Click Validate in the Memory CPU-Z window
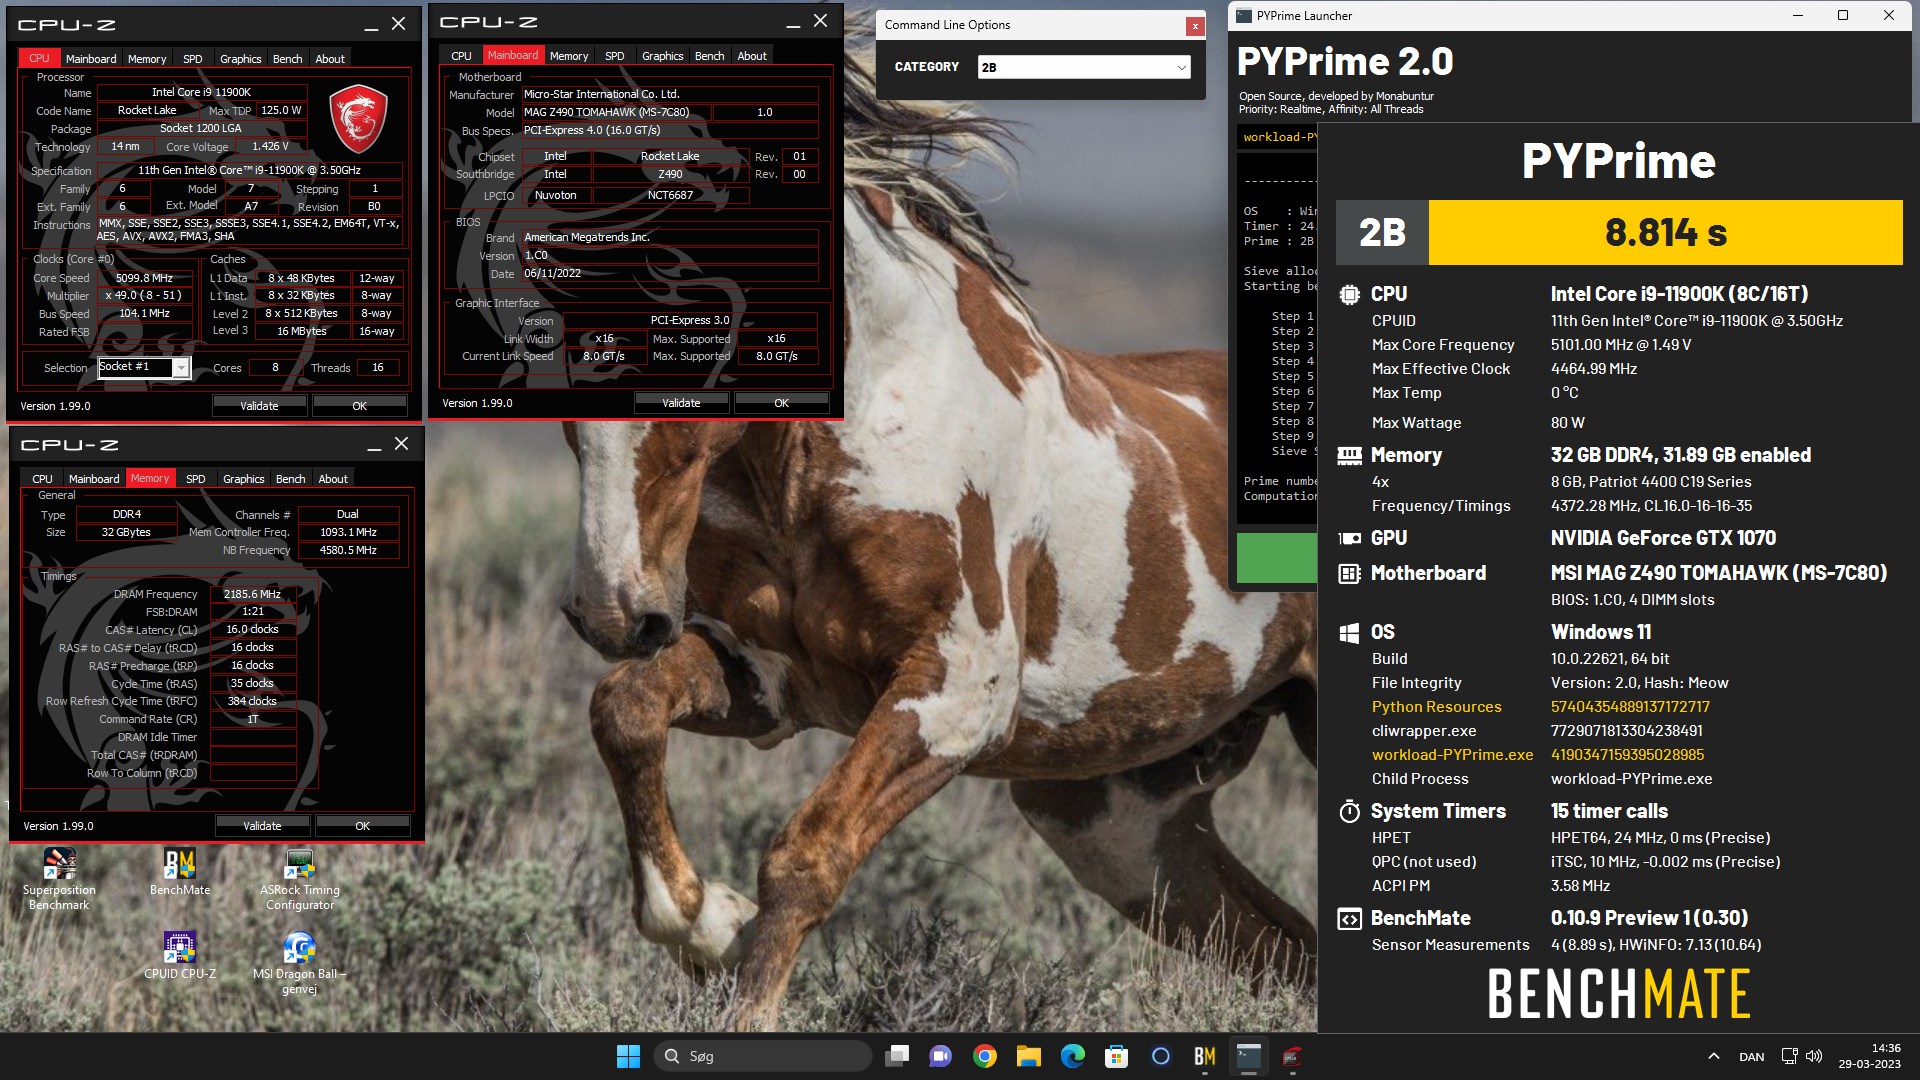This screenshot has width=1920, height=1080. pos(262,826)
